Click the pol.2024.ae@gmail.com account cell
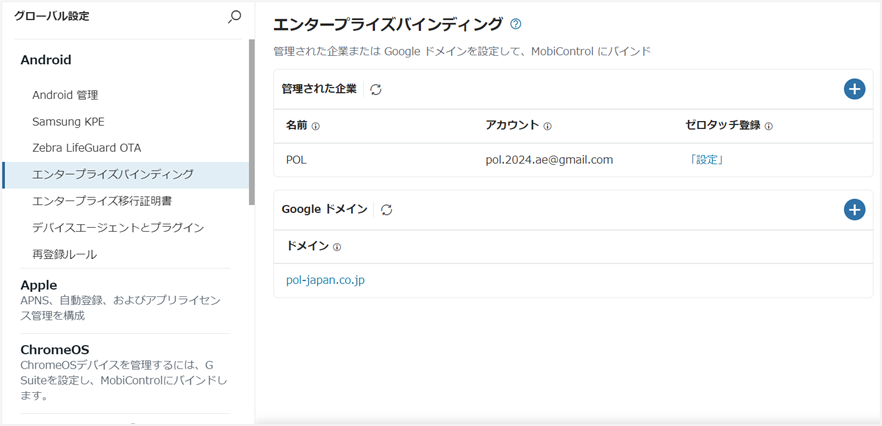This screenshot has width=882, height=426. [549, 160]
